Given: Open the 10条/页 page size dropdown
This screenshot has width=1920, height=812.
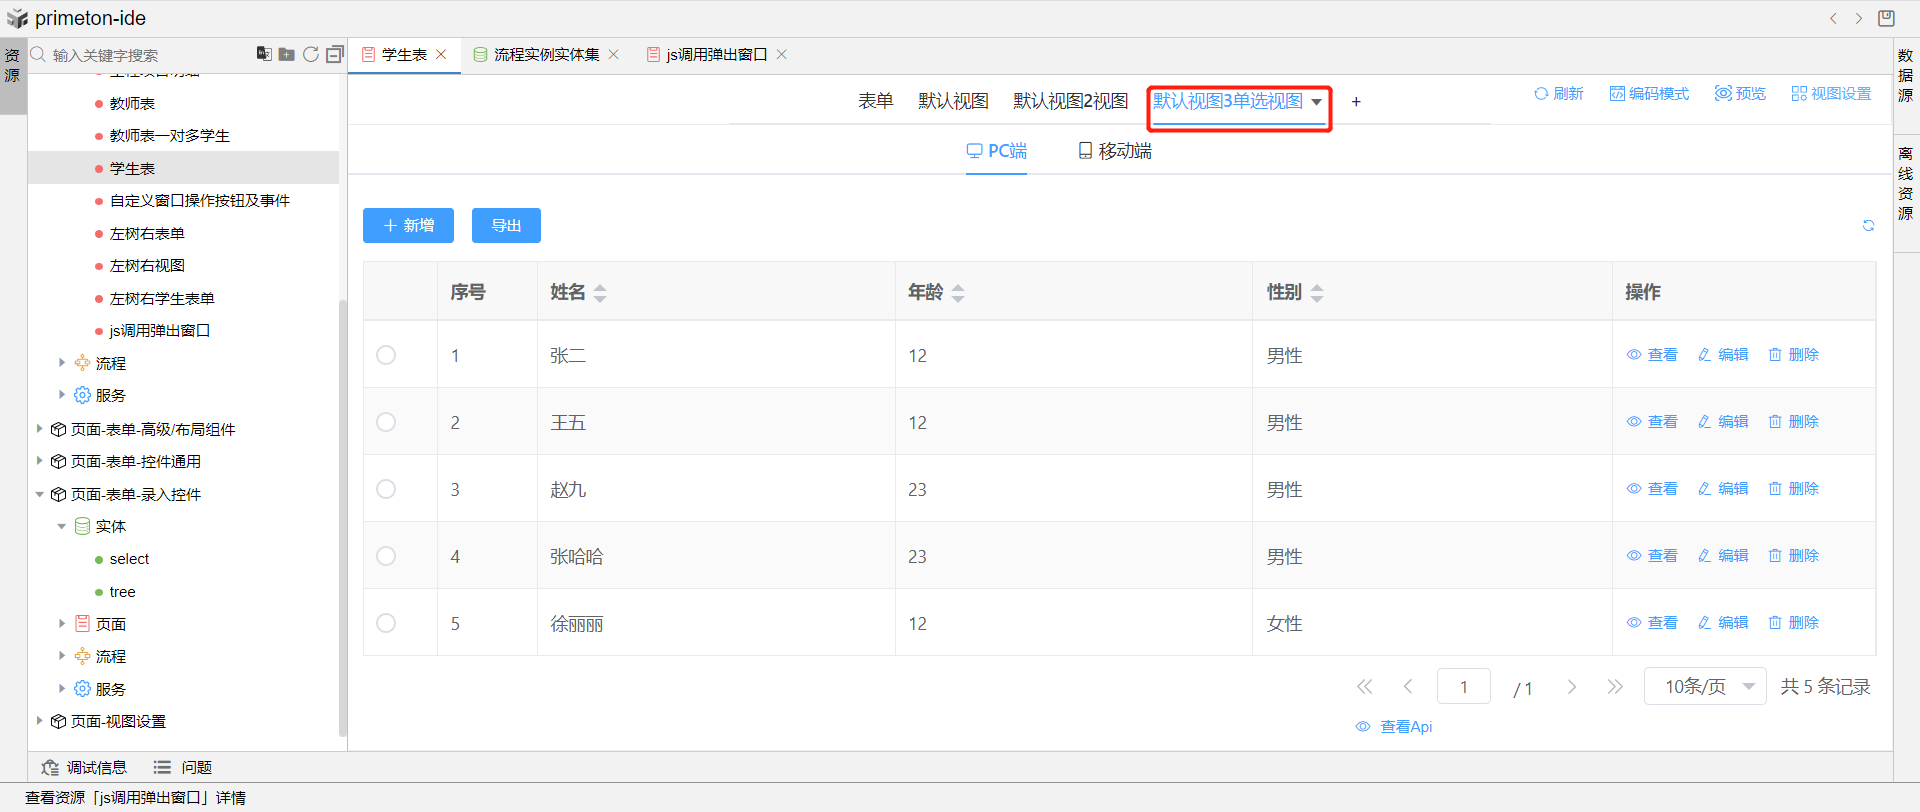Looking at the screenshot, I should click(1705, 687).
